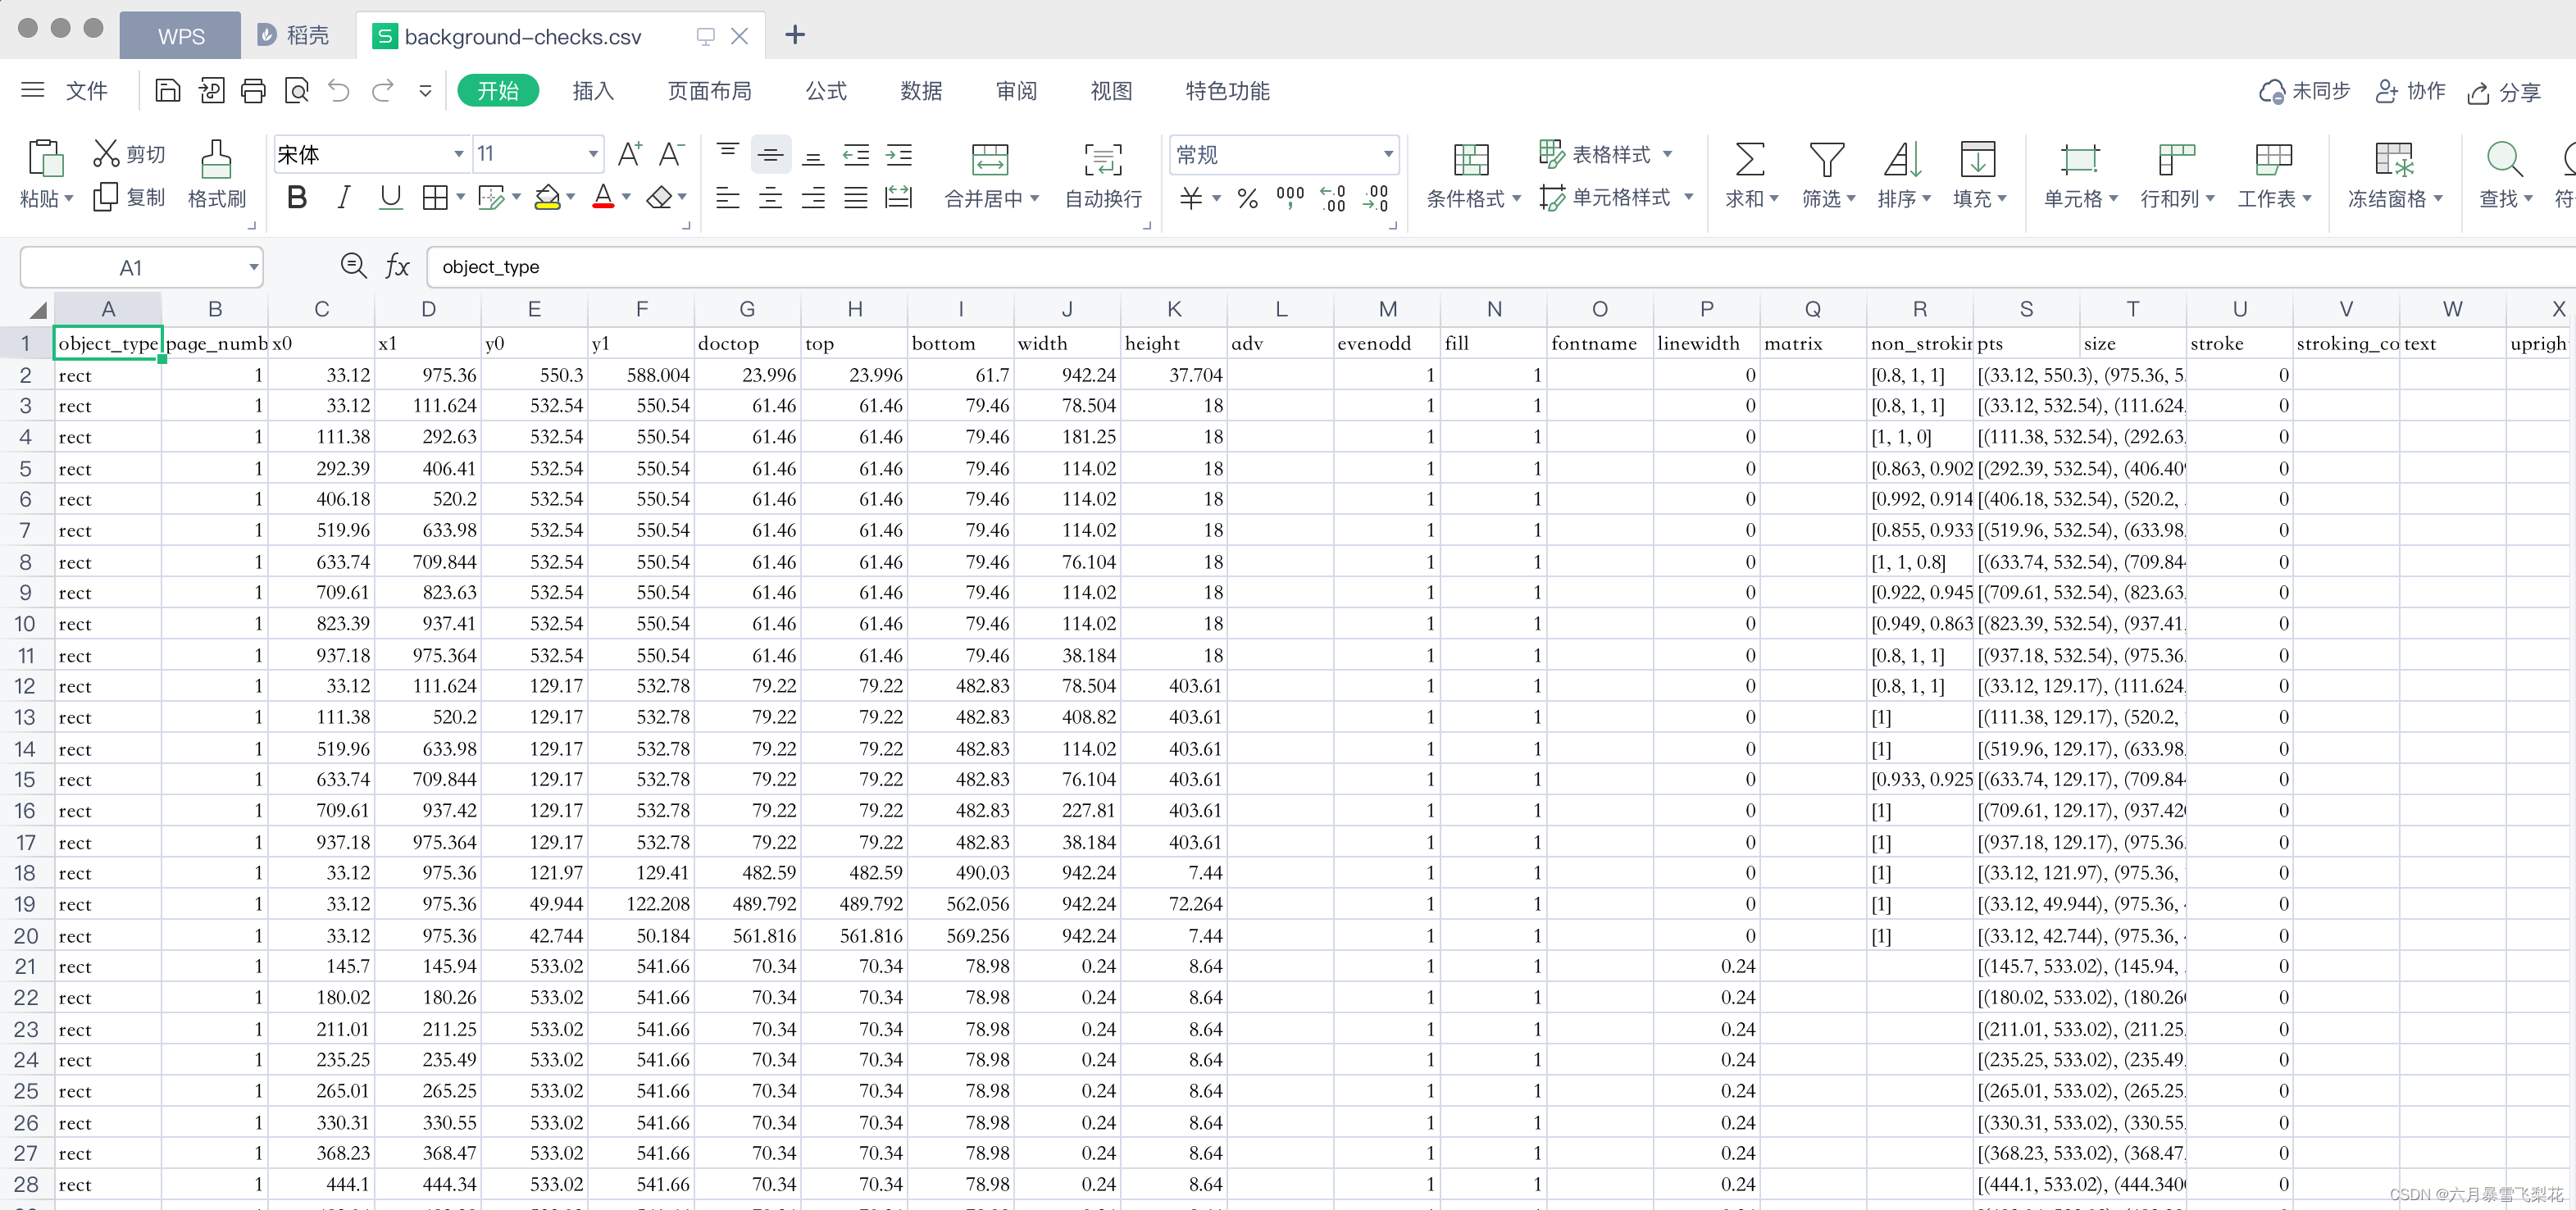Toggle right horizontal alignment
The width and height of the screenshot is (2576, 1210).
pyautogui.click(x=813, y=198)
